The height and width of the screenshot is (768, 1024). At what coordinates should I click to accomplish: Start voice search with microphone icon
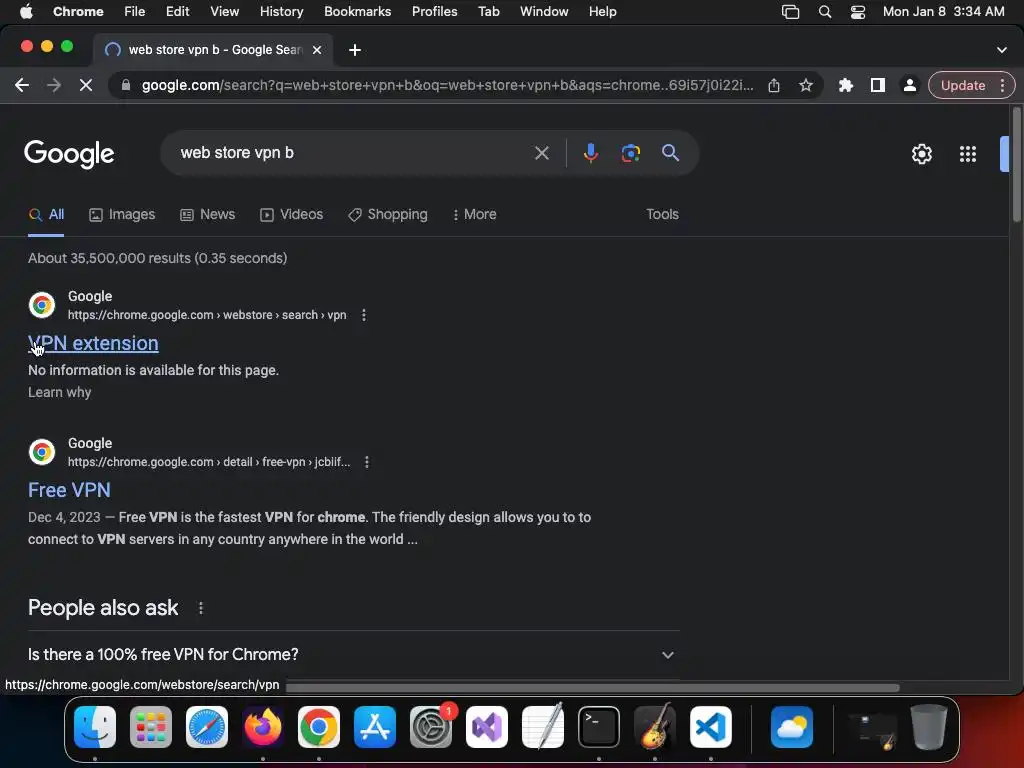[590, 153]
